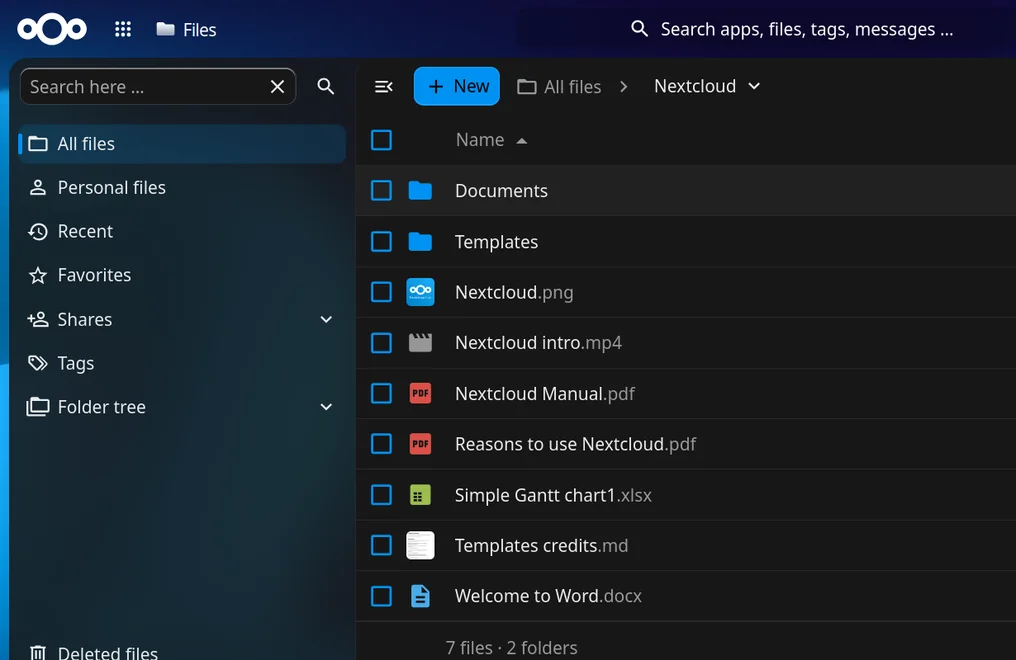Image resolution: width=1016 pixels, height=660 pixels.
Task: Open Nextcloud Manual.pdf file name
Action: (545, 394)
